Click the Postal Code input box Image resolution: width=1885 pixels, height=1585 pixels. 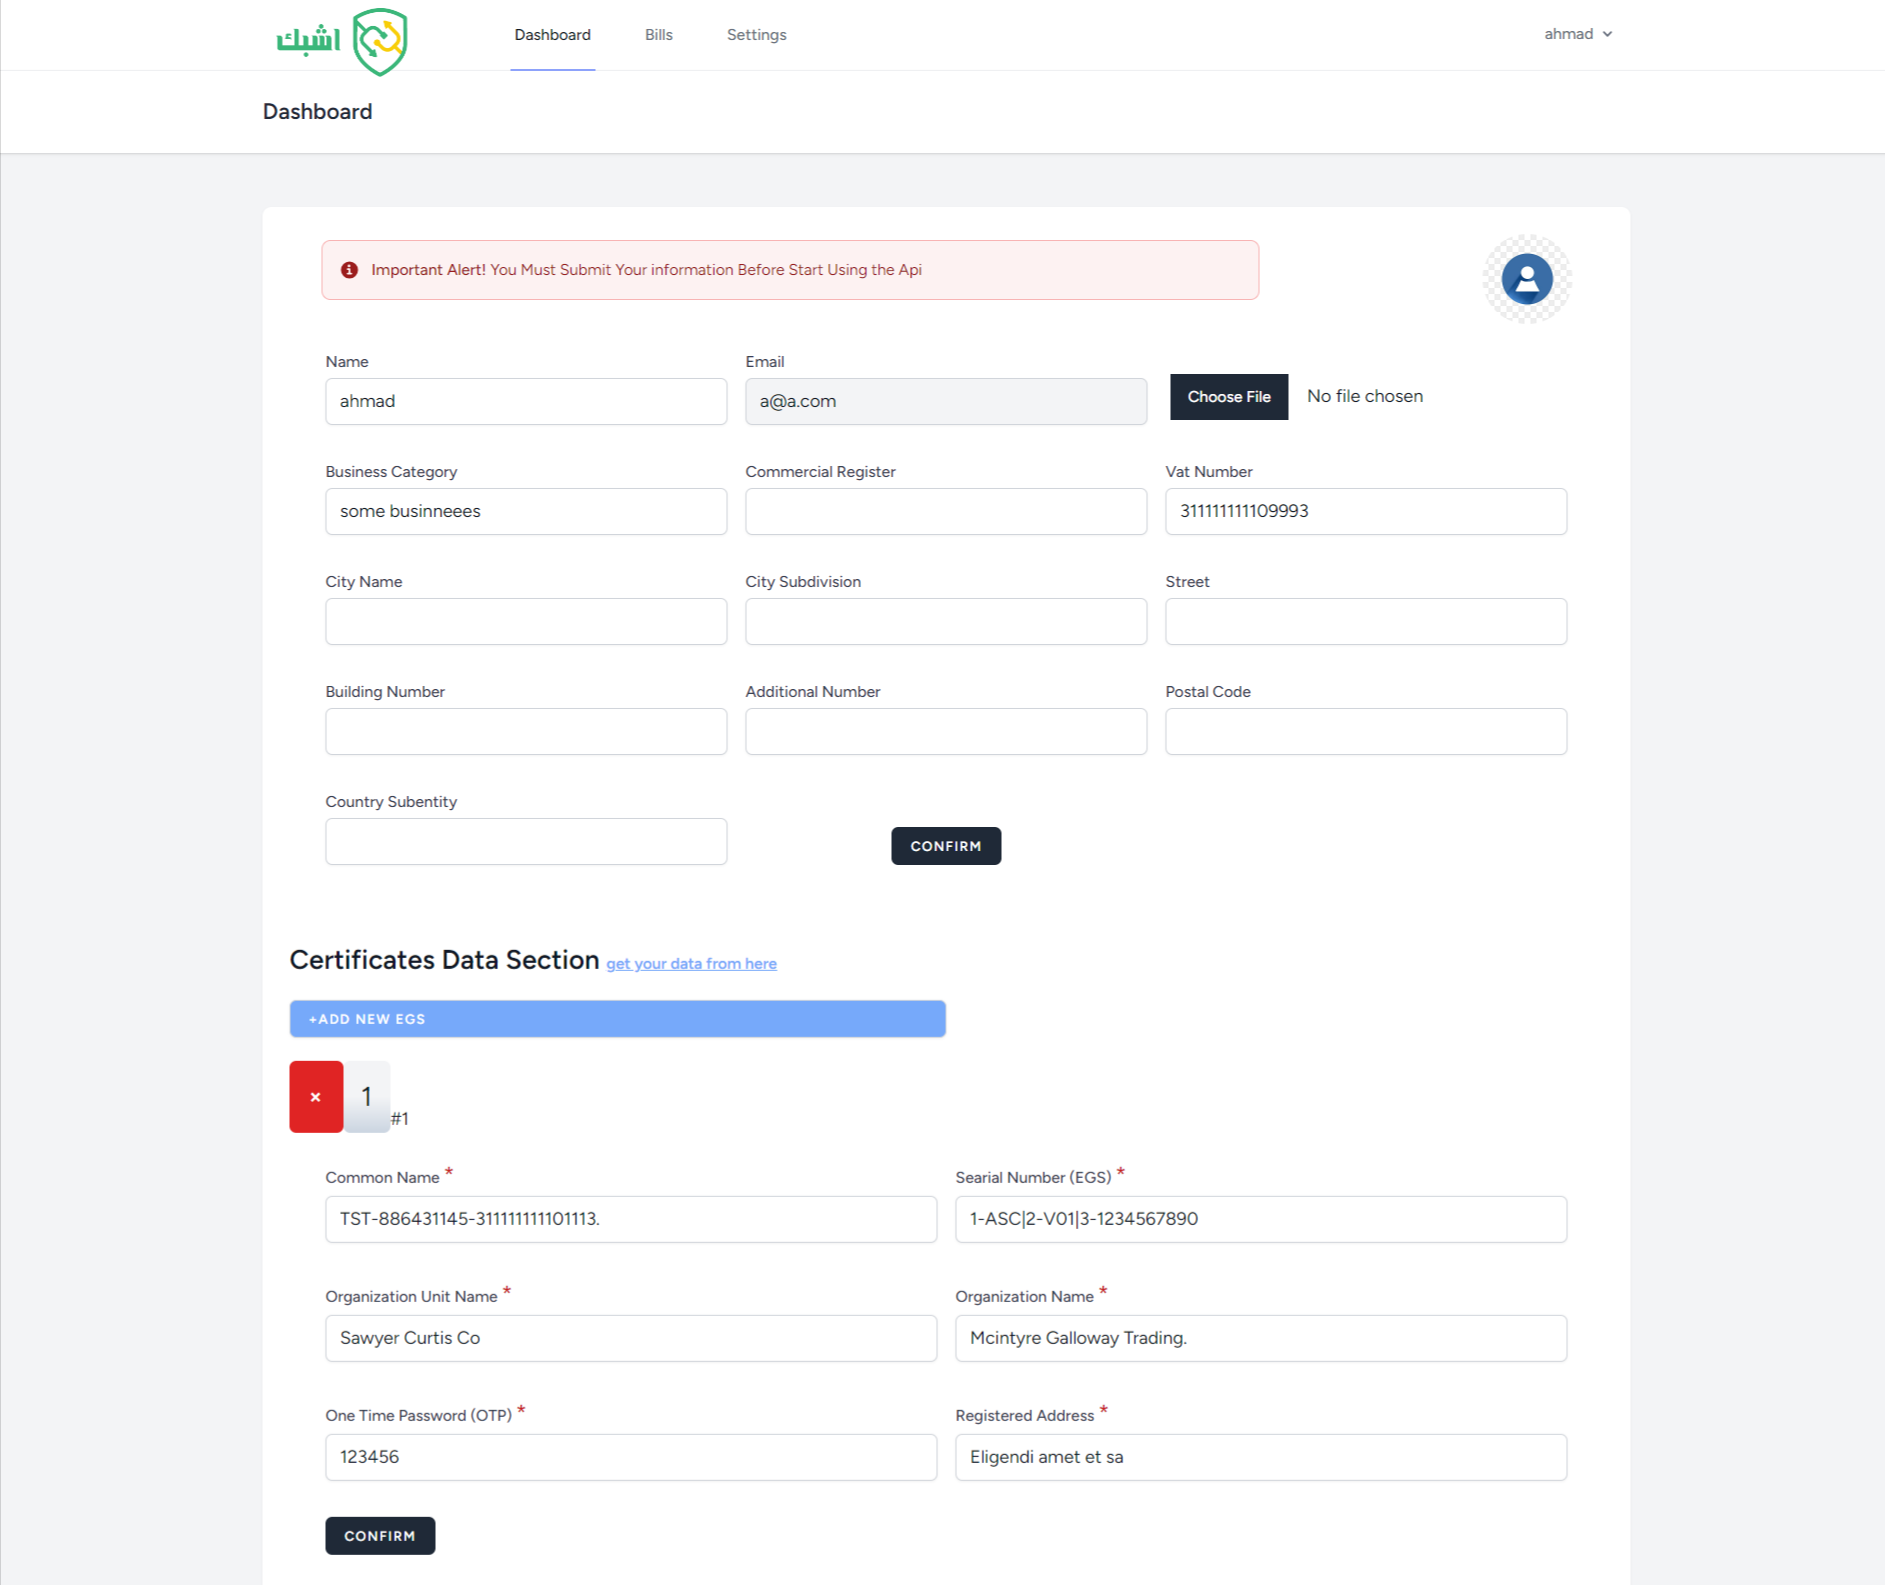[x=1365, y=732]
